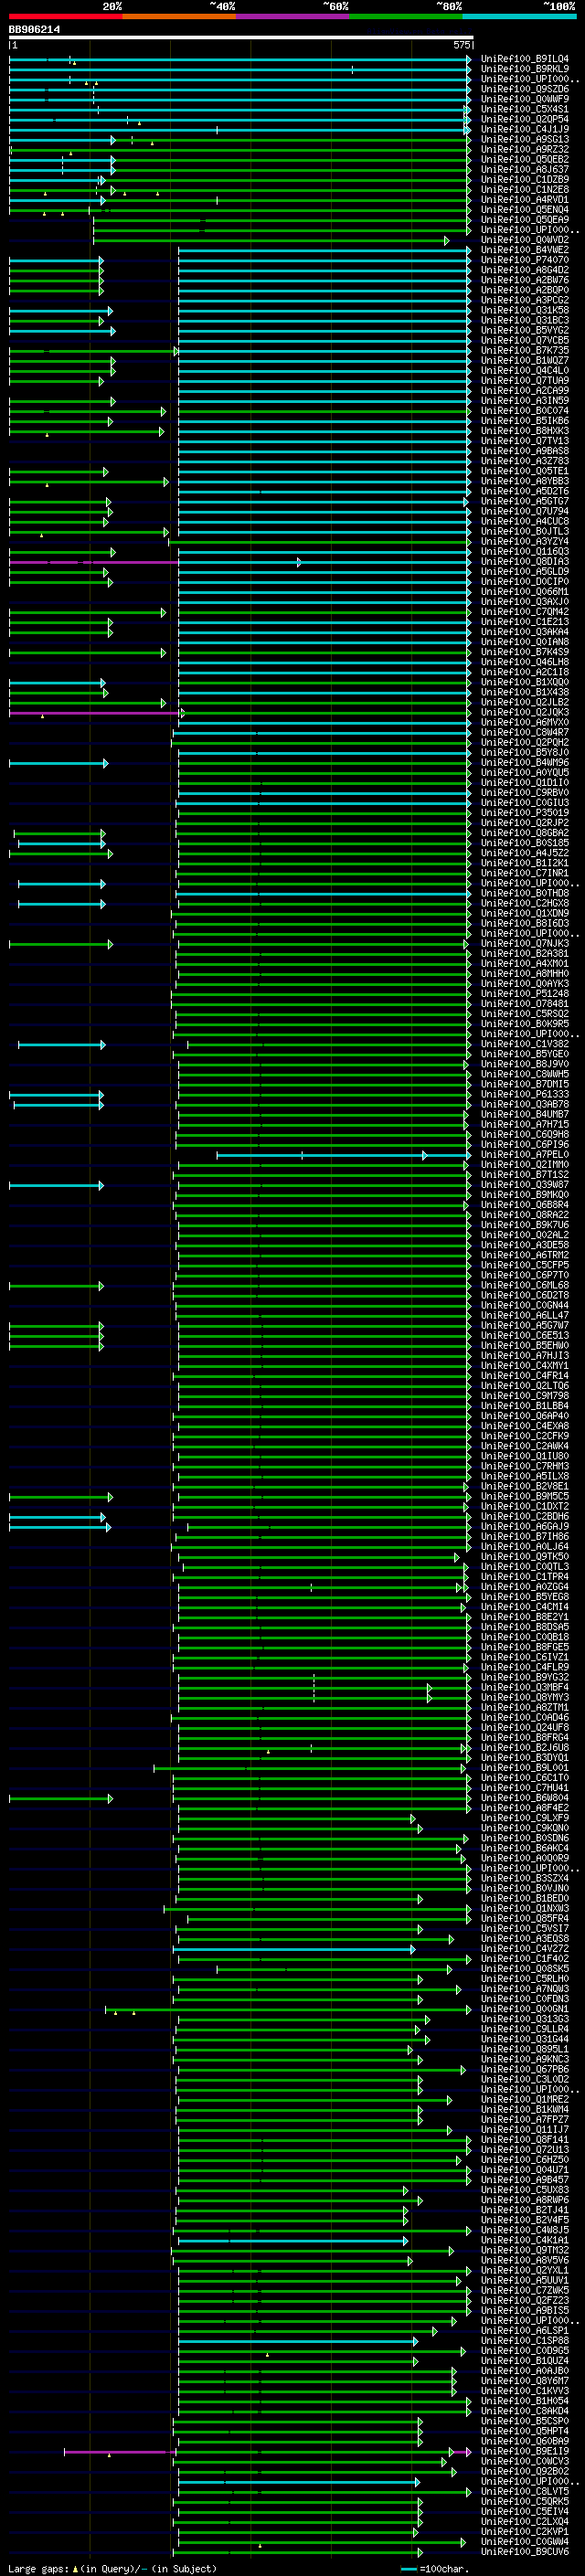Select label UniRef100_Q4C4L0
The height and width of the screenshot is (2576, 585).
[x=525, y=371]
